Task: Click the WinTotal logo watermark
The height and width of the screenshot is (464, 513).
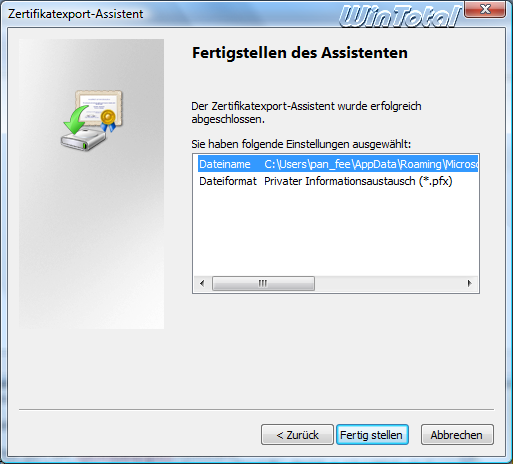Action: (400, 16)
